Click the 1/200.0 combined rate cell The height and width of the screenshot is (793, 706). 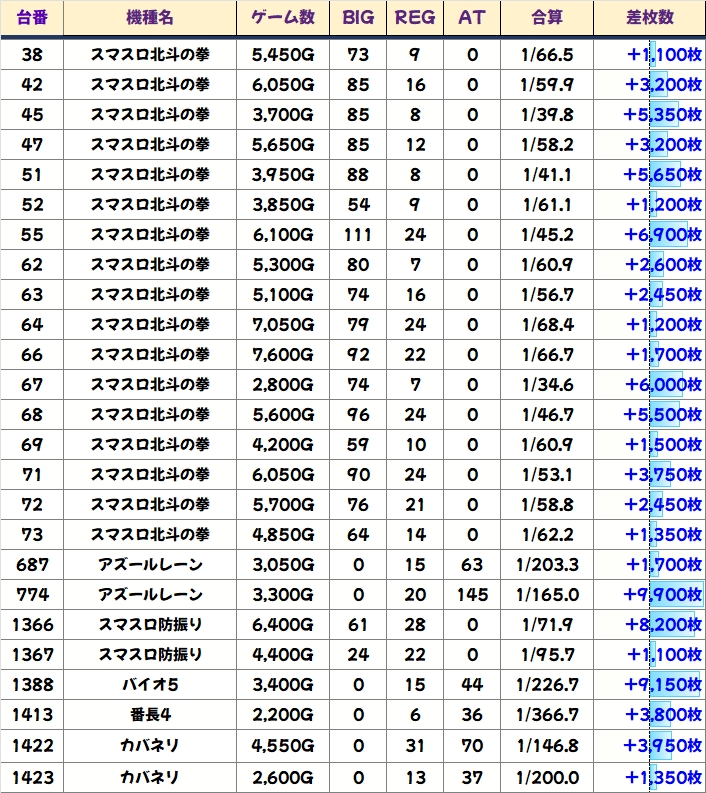[x=547, y=777]
